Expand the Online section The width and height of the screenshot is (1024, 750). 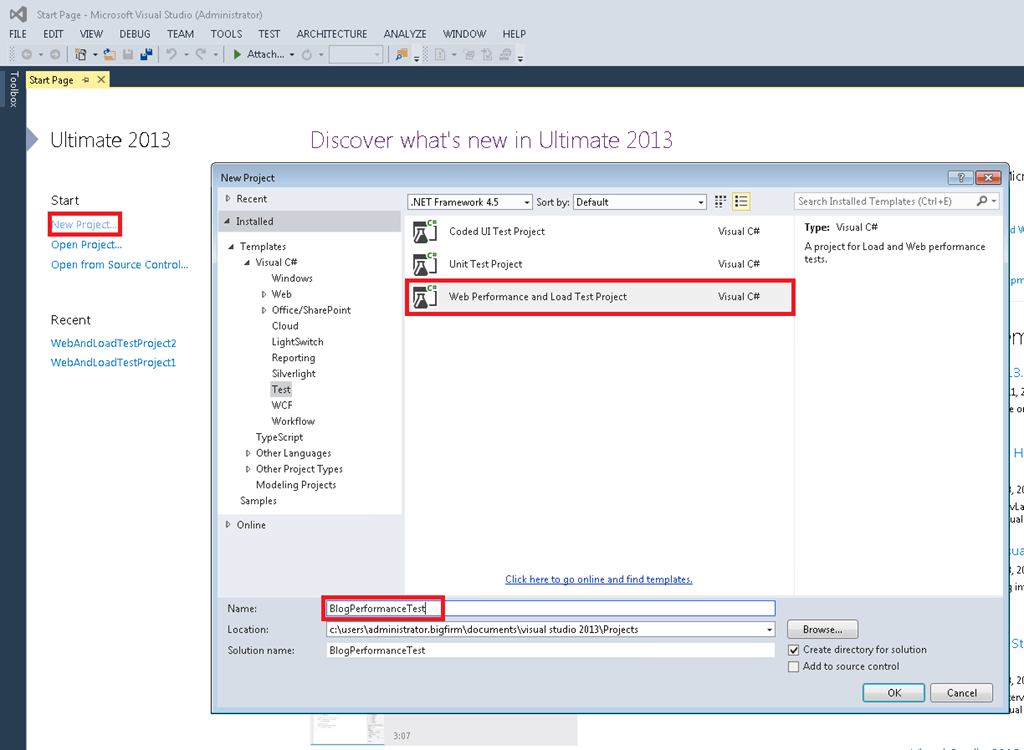(228, 525)
